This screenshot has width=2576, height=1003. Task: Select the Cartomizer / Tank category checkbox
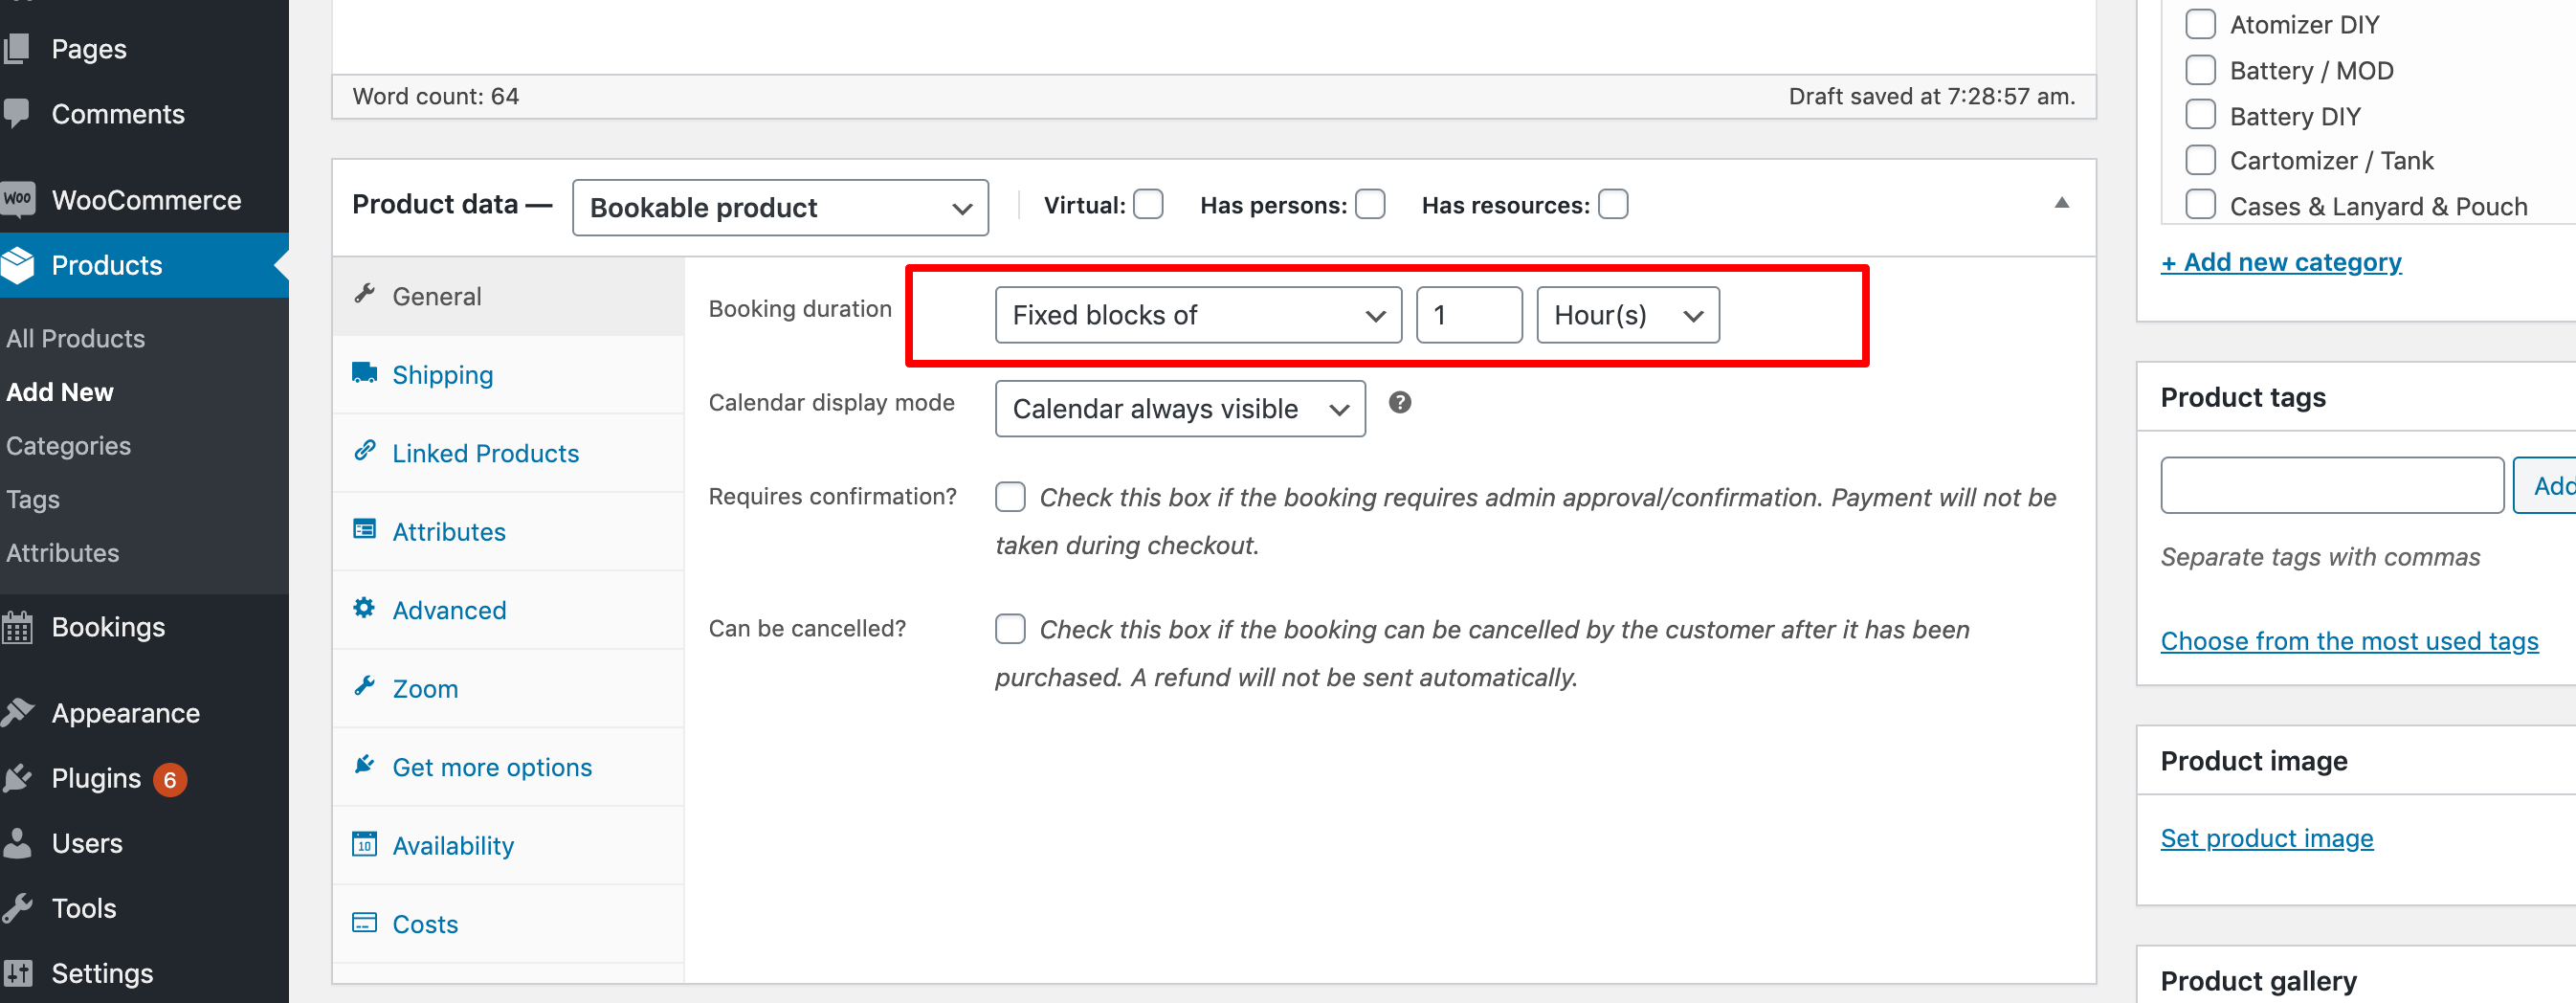2200,160
